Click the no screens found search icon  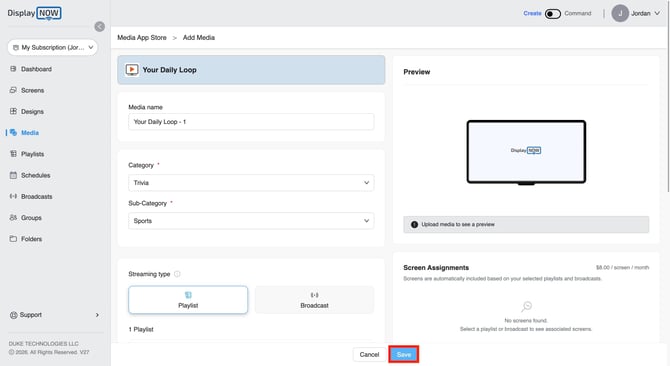pos(526,306)
